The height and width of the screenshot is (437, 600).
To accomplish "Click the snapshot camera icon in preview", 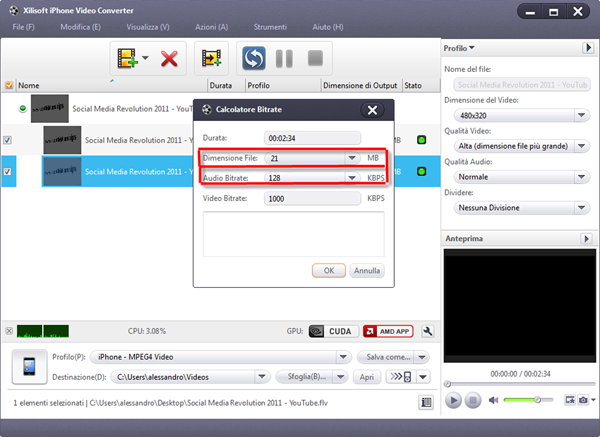I will (581, 400).
